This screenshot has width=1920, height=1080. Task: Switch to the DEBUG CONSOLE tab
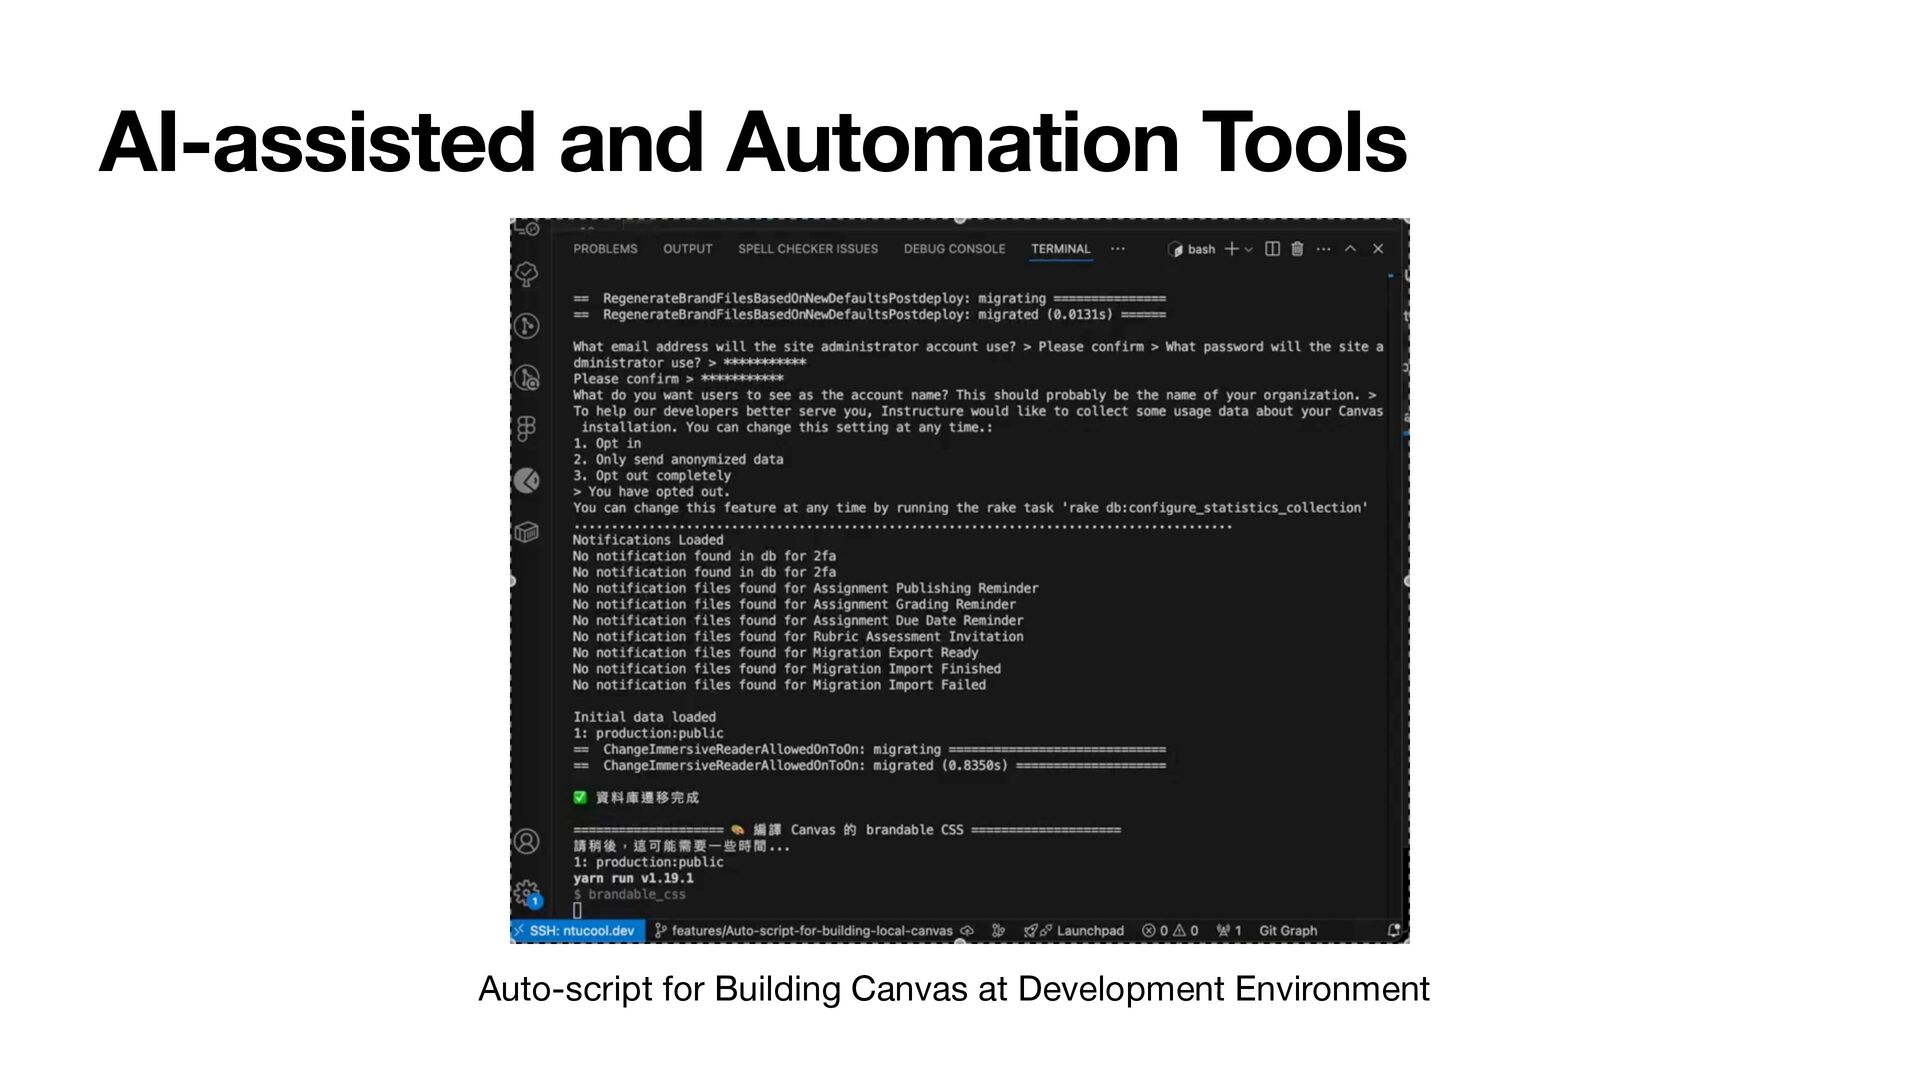pos(954,249)
